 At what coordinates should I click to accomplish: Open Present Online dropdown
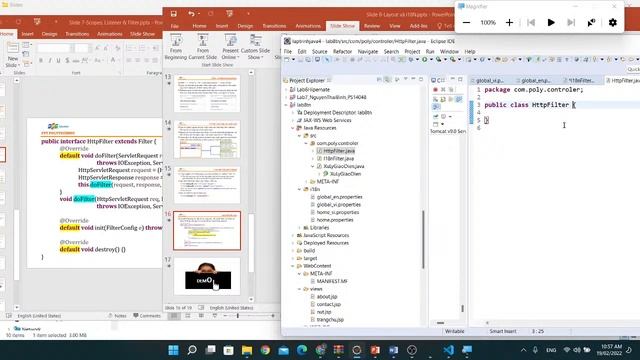[x=230, y=47]
